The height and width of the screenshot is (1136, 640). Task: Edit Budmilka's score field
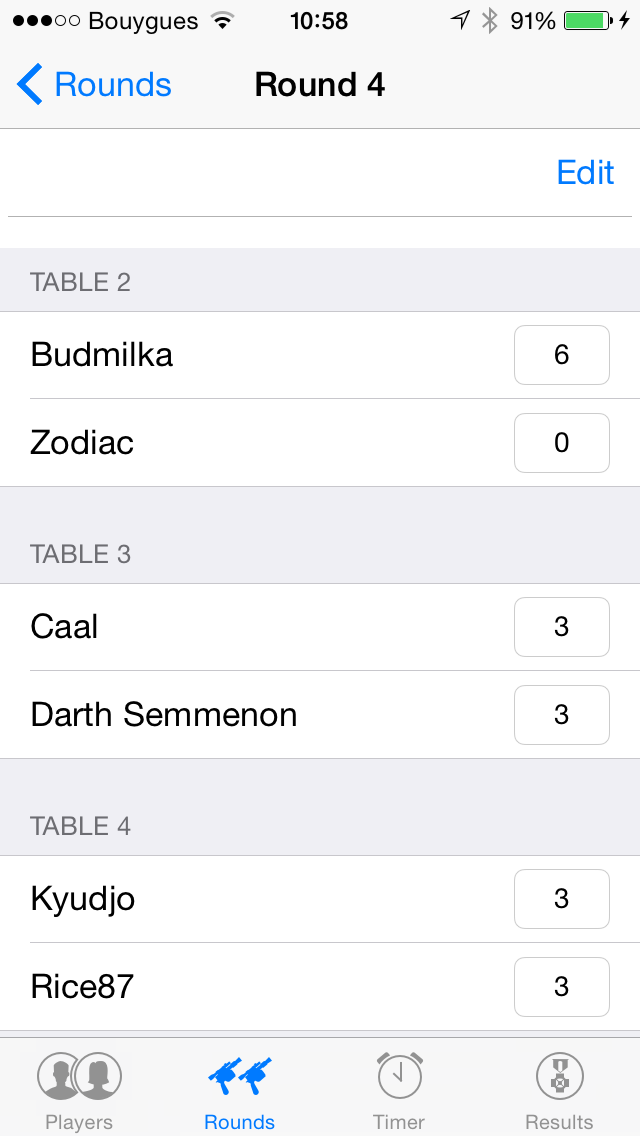561,355
